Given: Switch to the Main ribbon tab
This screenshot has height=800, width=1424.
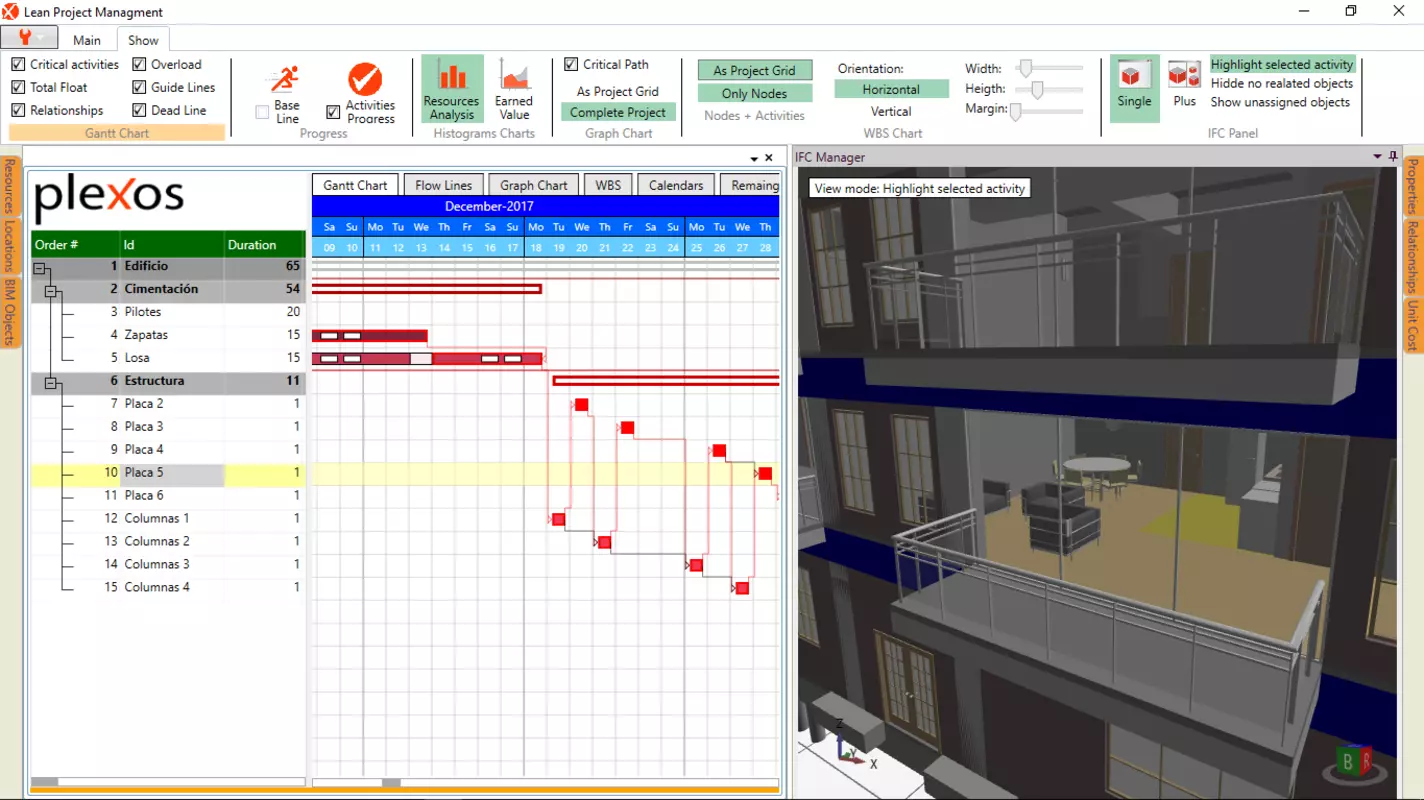Looking at the screenshot, I should (87, 40).
